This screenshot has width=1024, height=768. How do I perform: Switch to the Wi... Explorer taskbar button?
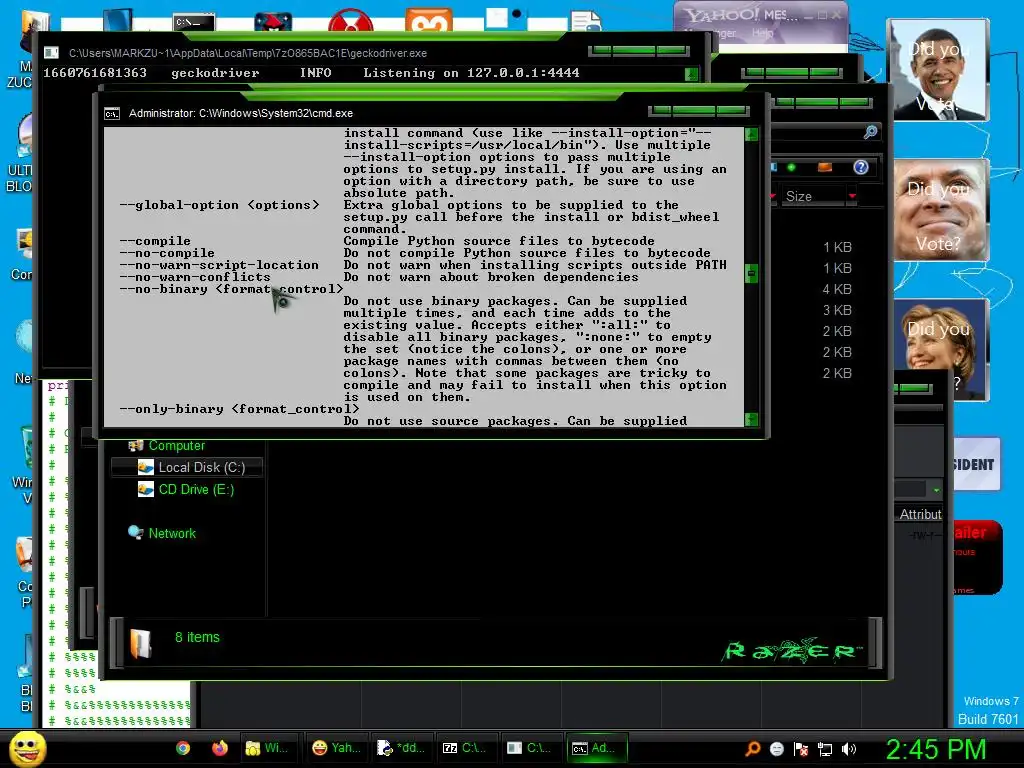(x=267, y=748)
